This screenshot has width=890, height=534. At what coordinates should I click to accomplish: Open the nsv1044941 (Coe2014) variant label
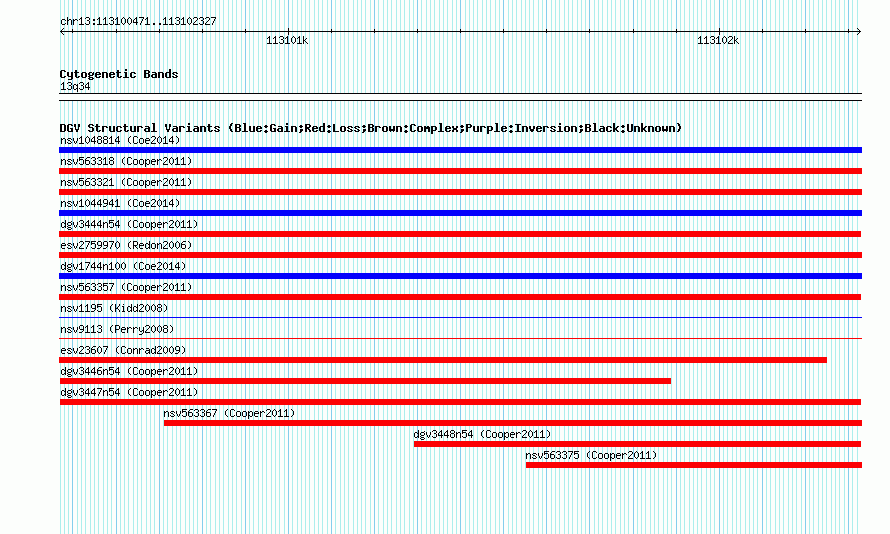point(120,203)
